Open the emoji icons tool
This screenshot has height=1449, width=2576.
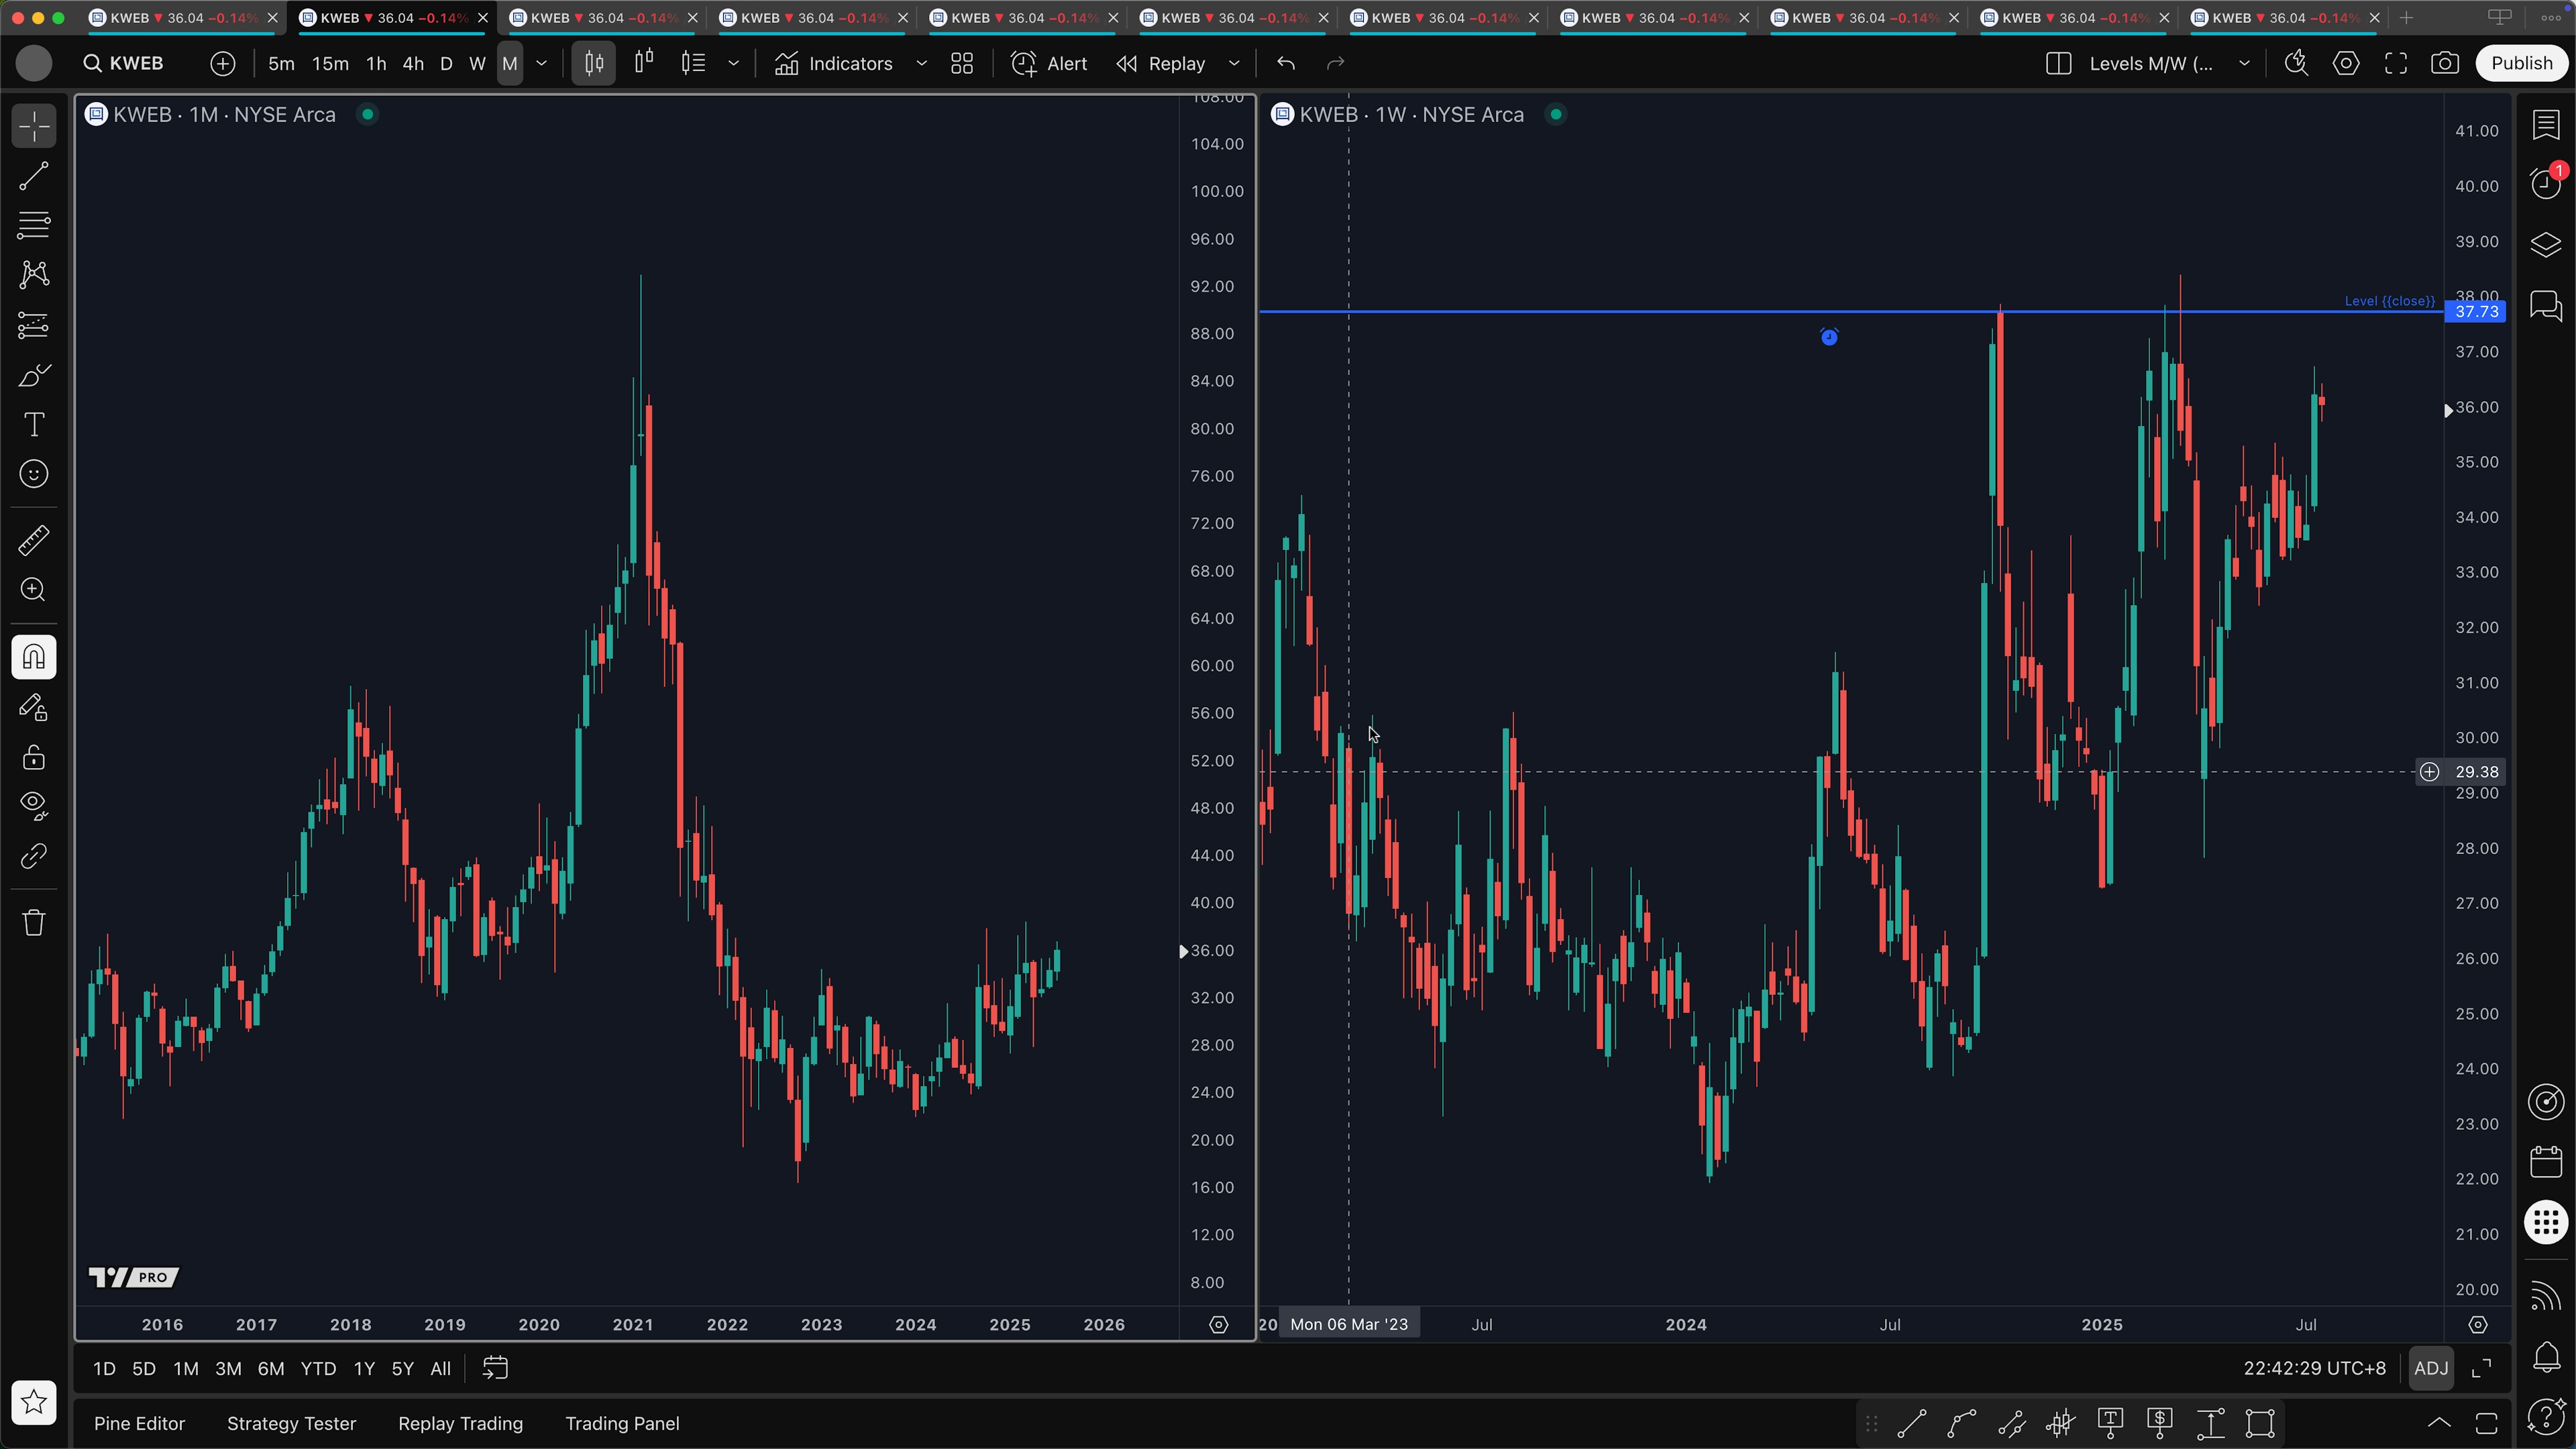[x=34, y=474]
